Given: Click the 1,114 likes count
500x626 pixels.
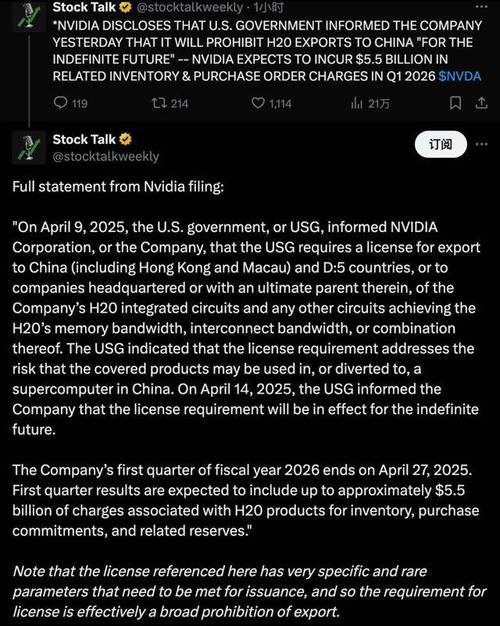Looking at the screenshot, I should point(280,104).
